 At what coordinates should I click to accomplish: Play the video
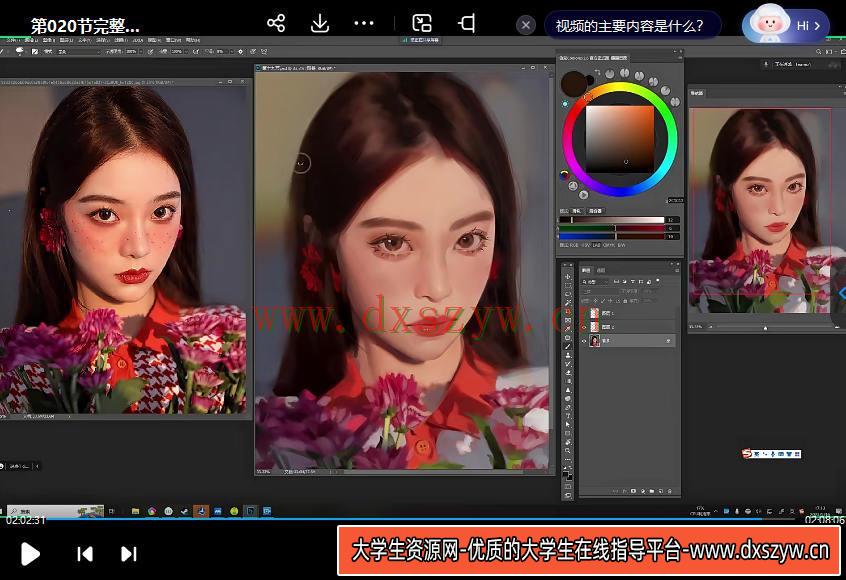click(x=30, y=554)
